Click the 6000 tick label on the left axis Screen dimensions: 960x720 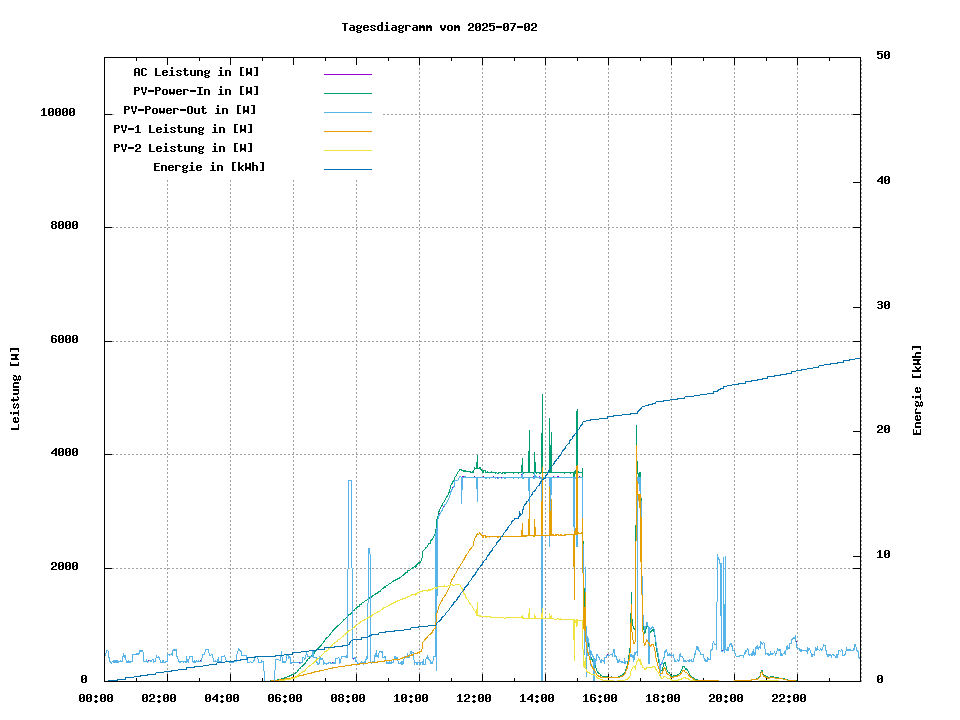point(64,340)
